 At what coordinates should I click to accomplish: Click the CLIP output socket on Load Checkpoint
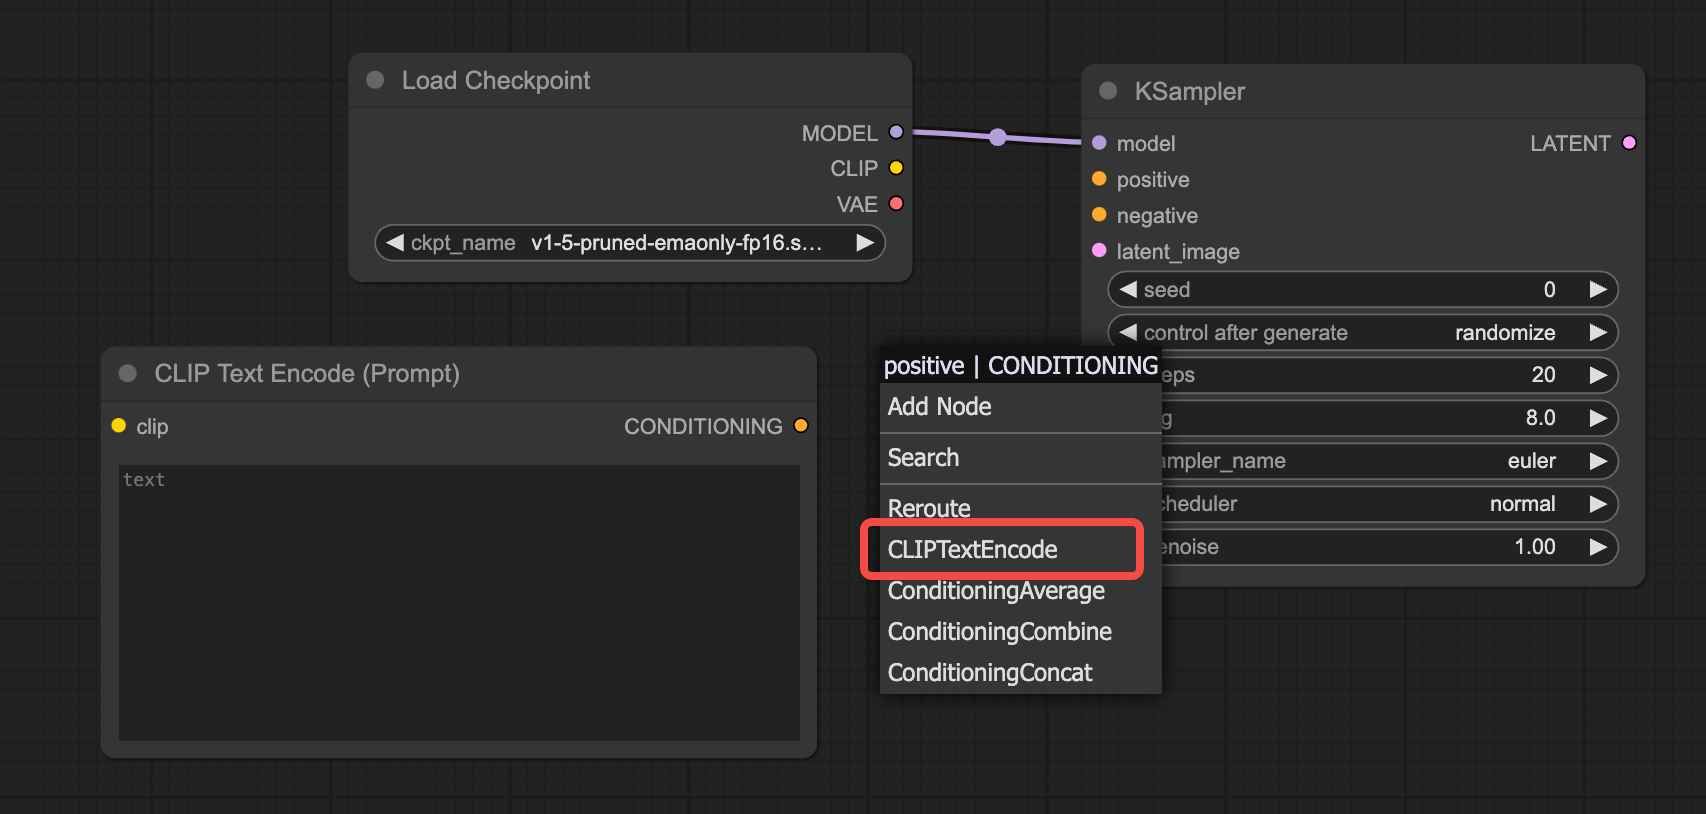pos(896,168)
